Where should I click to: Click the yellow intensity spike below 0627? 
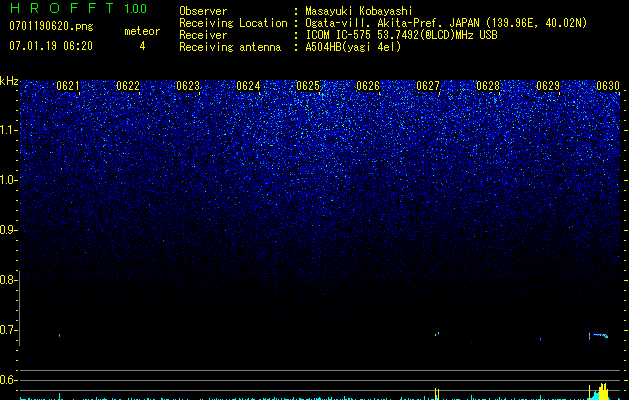pyautogui.click(x=437, y=393)
